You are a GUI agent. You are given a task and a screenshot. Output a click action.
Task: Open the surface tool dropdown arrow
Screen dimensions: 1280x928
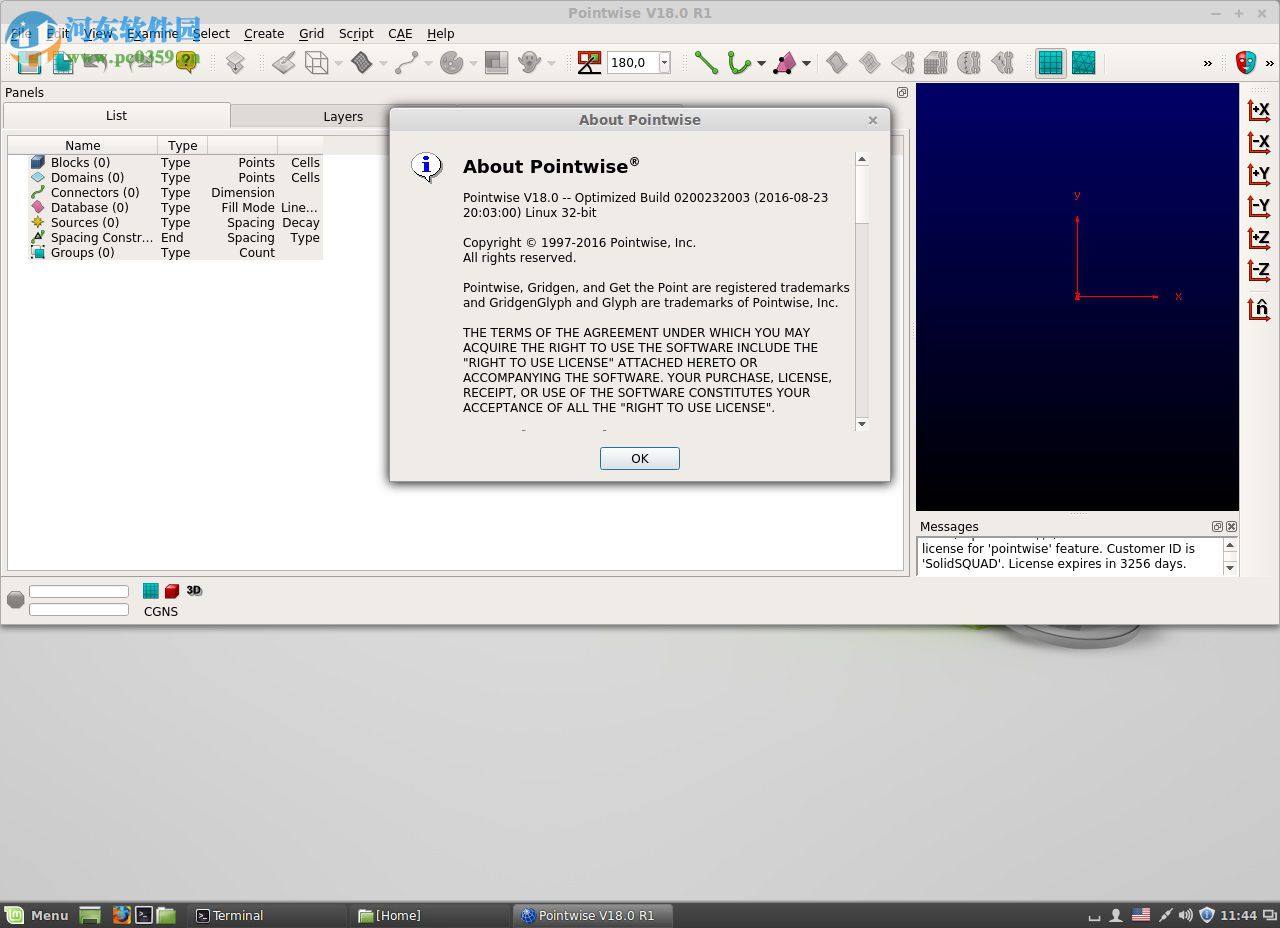click(805, 62)
